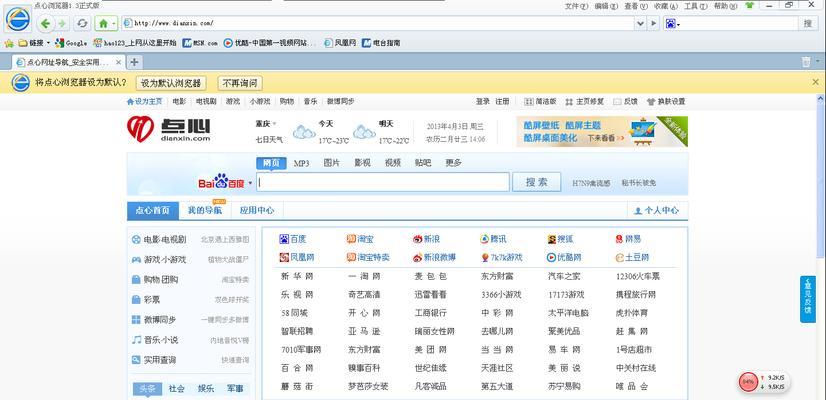Open the 收藏 menu

click(x=665, y=6)
